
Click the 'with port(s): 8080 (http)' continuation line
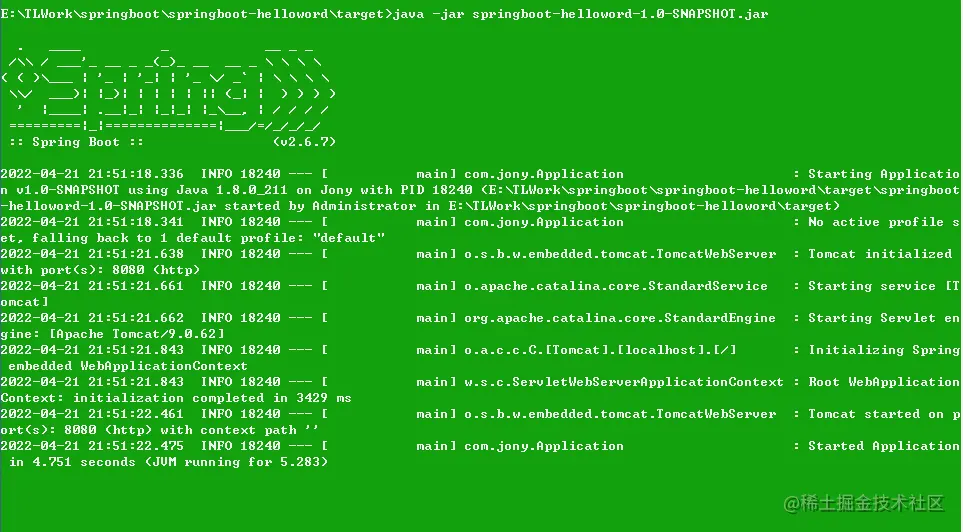[x=100, y=270]
